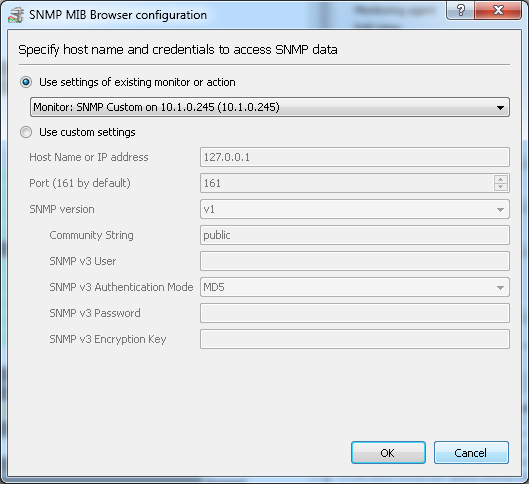Close the SNMP MIB Browser configuration window

pos(498,10)
